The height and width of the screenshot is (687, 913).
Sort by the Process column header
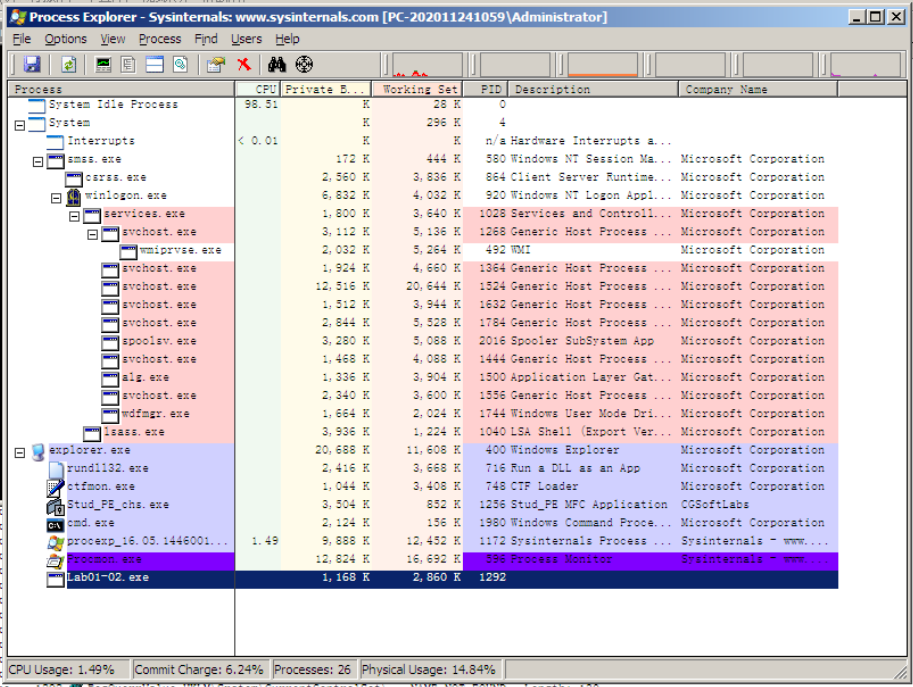point(121,89)
